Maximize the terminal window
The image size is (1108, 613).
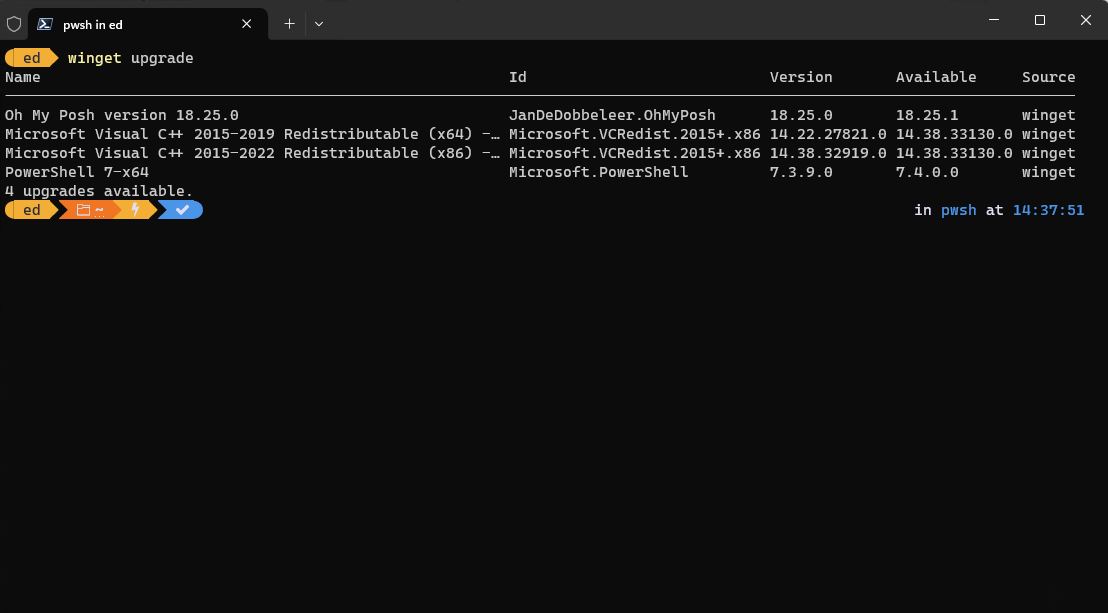(x=1039, y=20)
